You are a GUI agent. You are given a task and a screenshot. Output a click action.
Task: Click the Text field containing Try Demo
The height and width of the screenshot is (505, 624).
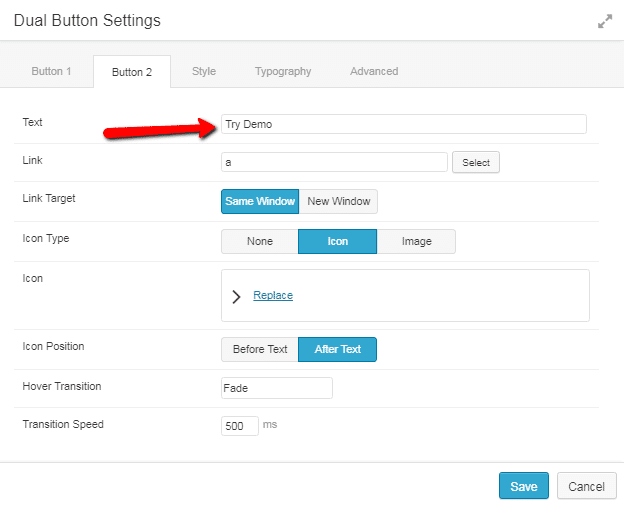[x=403, y=124]
